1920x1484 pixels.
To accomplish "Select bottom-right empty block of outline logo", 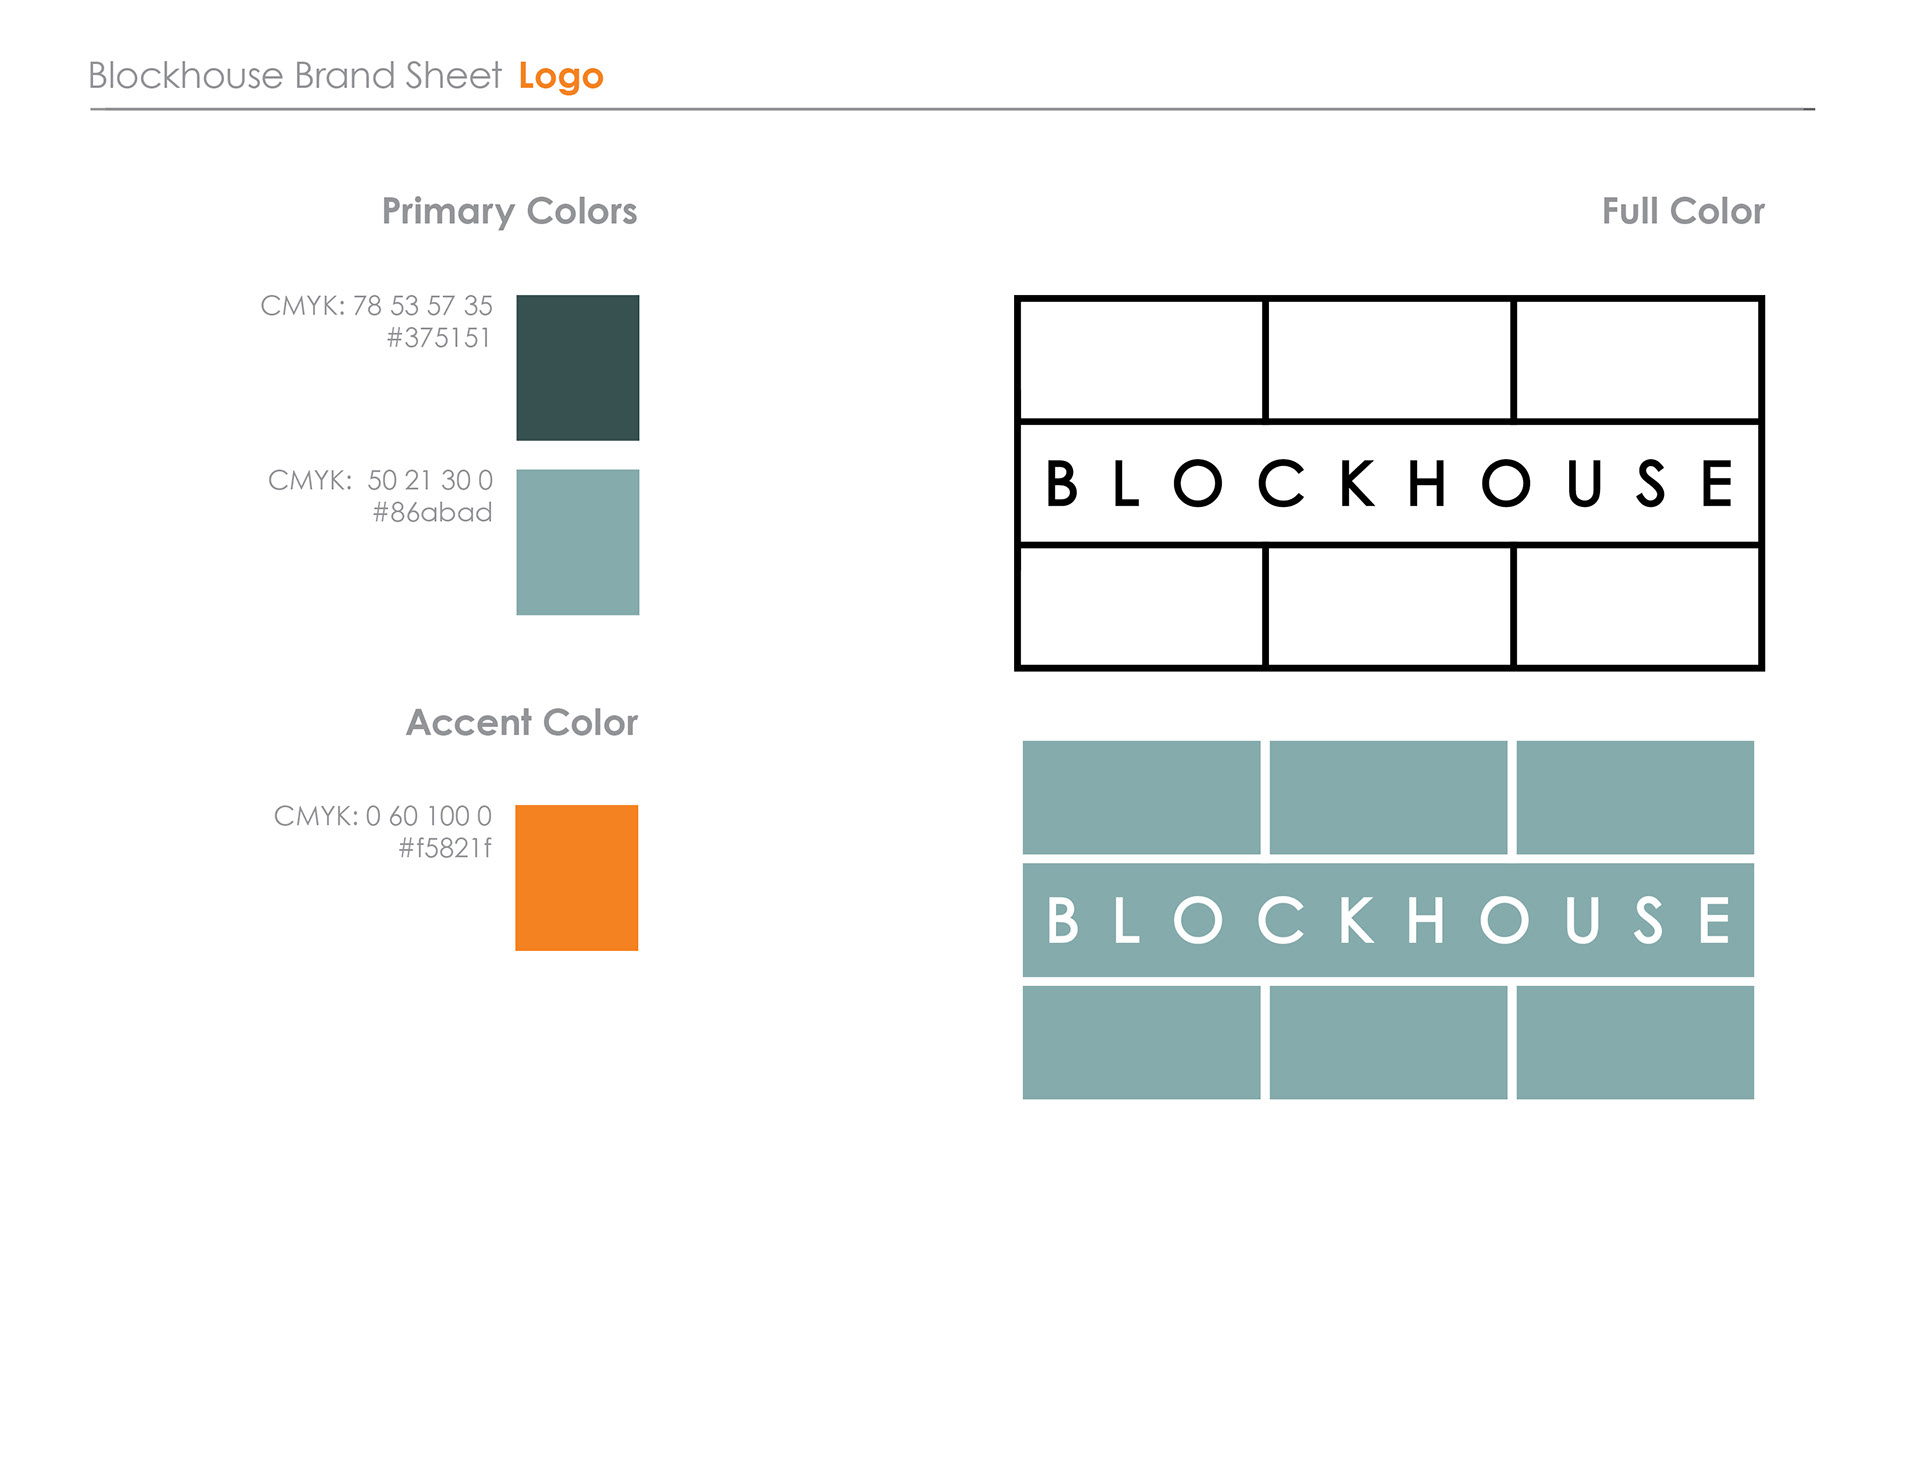I will tap(1636, 606).
